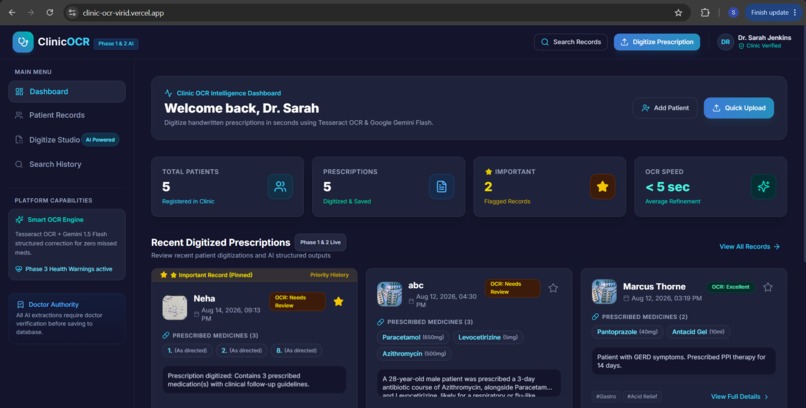Click the browser address bar URL
The width and height of the screenshot is (806, 408).
(123, 13)
